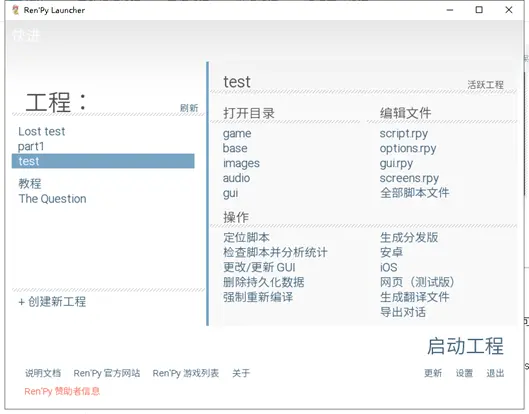Screen dimensions: 529x414
Task: Click 检查脚本并分析统计 lint action
Action: pos(275,252)
